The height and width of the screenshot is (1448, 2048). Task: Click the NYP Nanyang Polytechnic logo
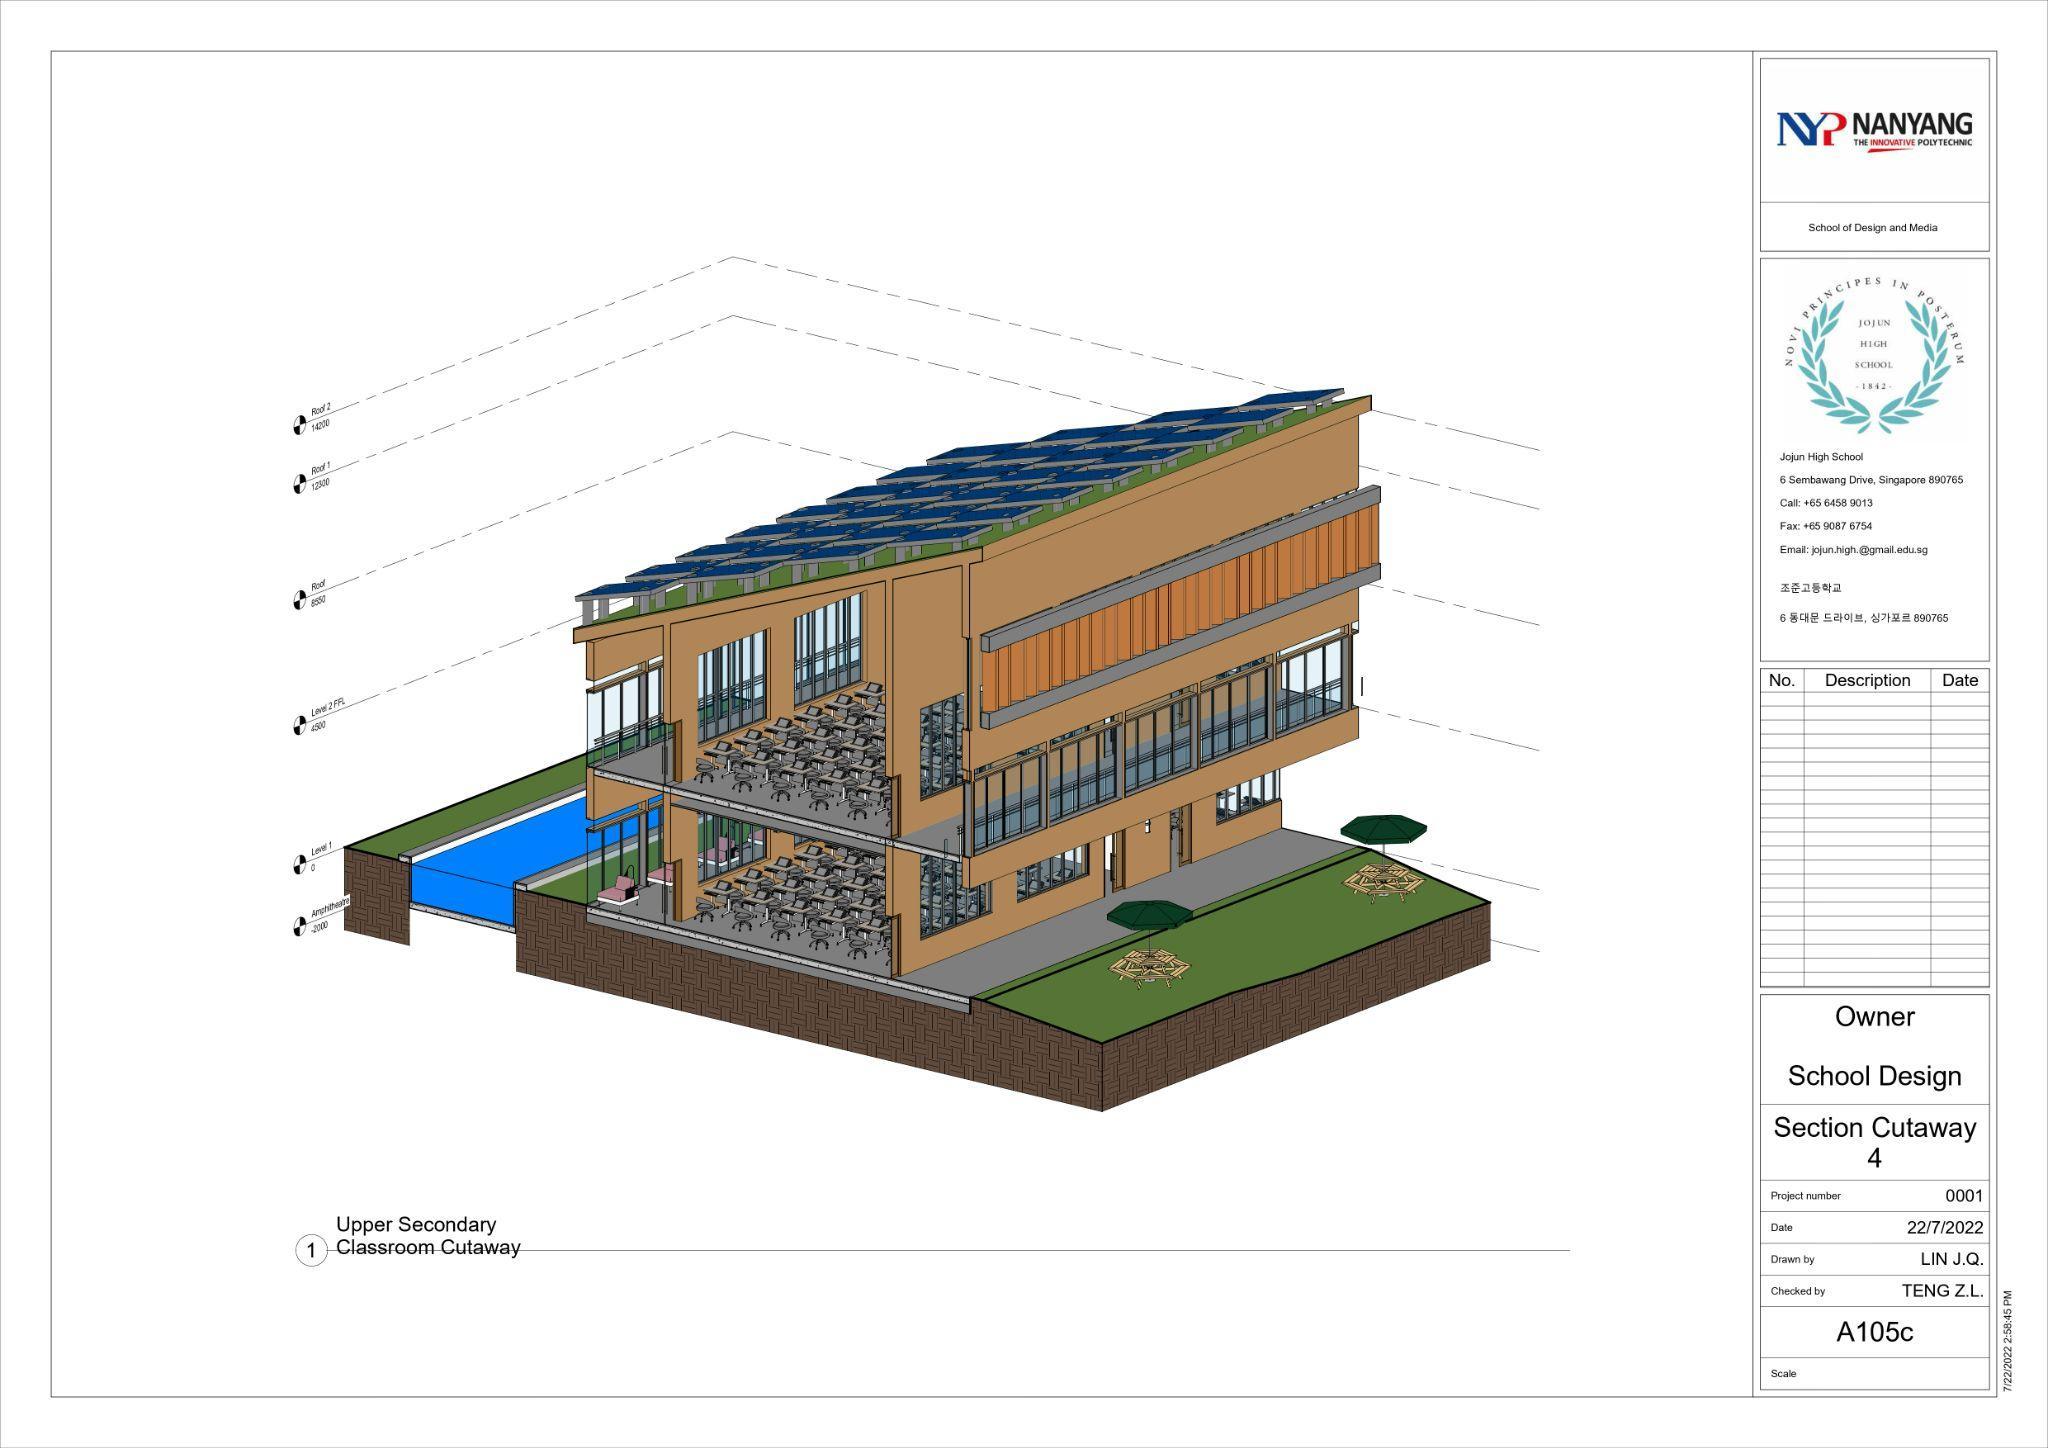[1873, 130]
